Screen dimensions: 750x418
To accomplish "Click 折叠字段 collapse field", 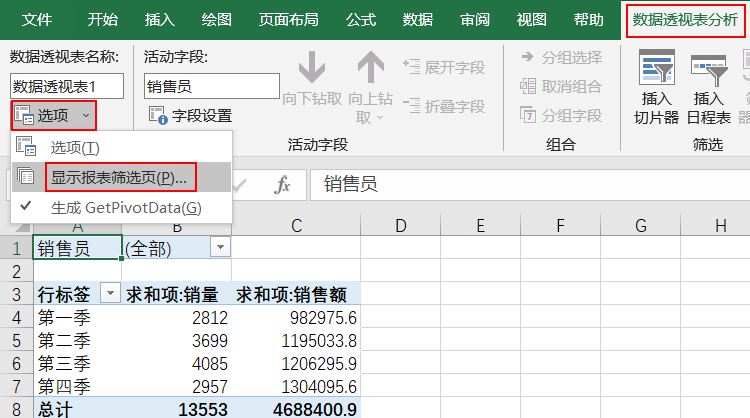I will [444, 106].
